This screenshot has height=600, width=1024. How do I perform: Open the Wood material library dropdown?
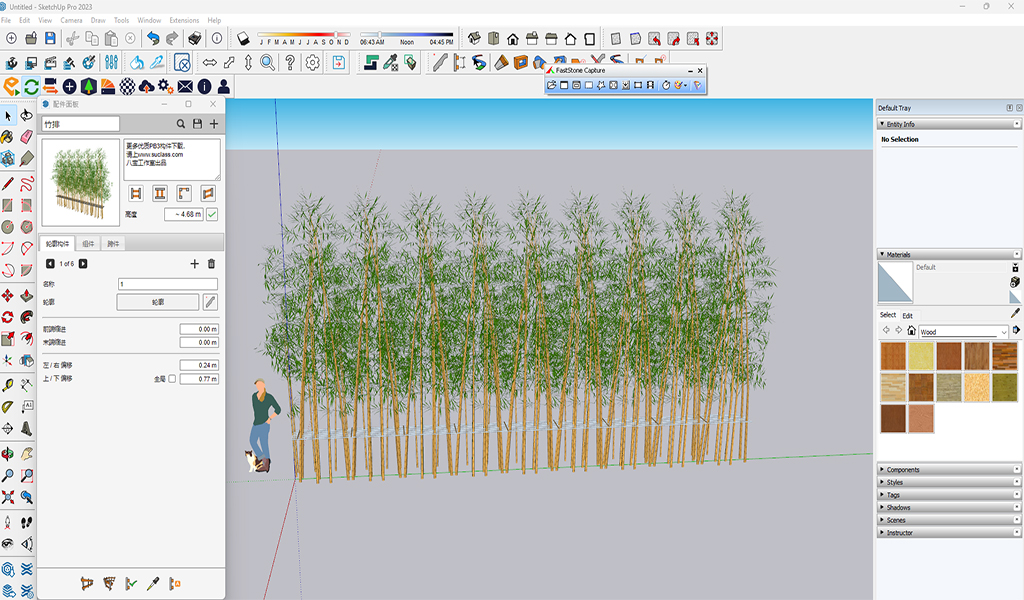click(x=1004, y=332)
